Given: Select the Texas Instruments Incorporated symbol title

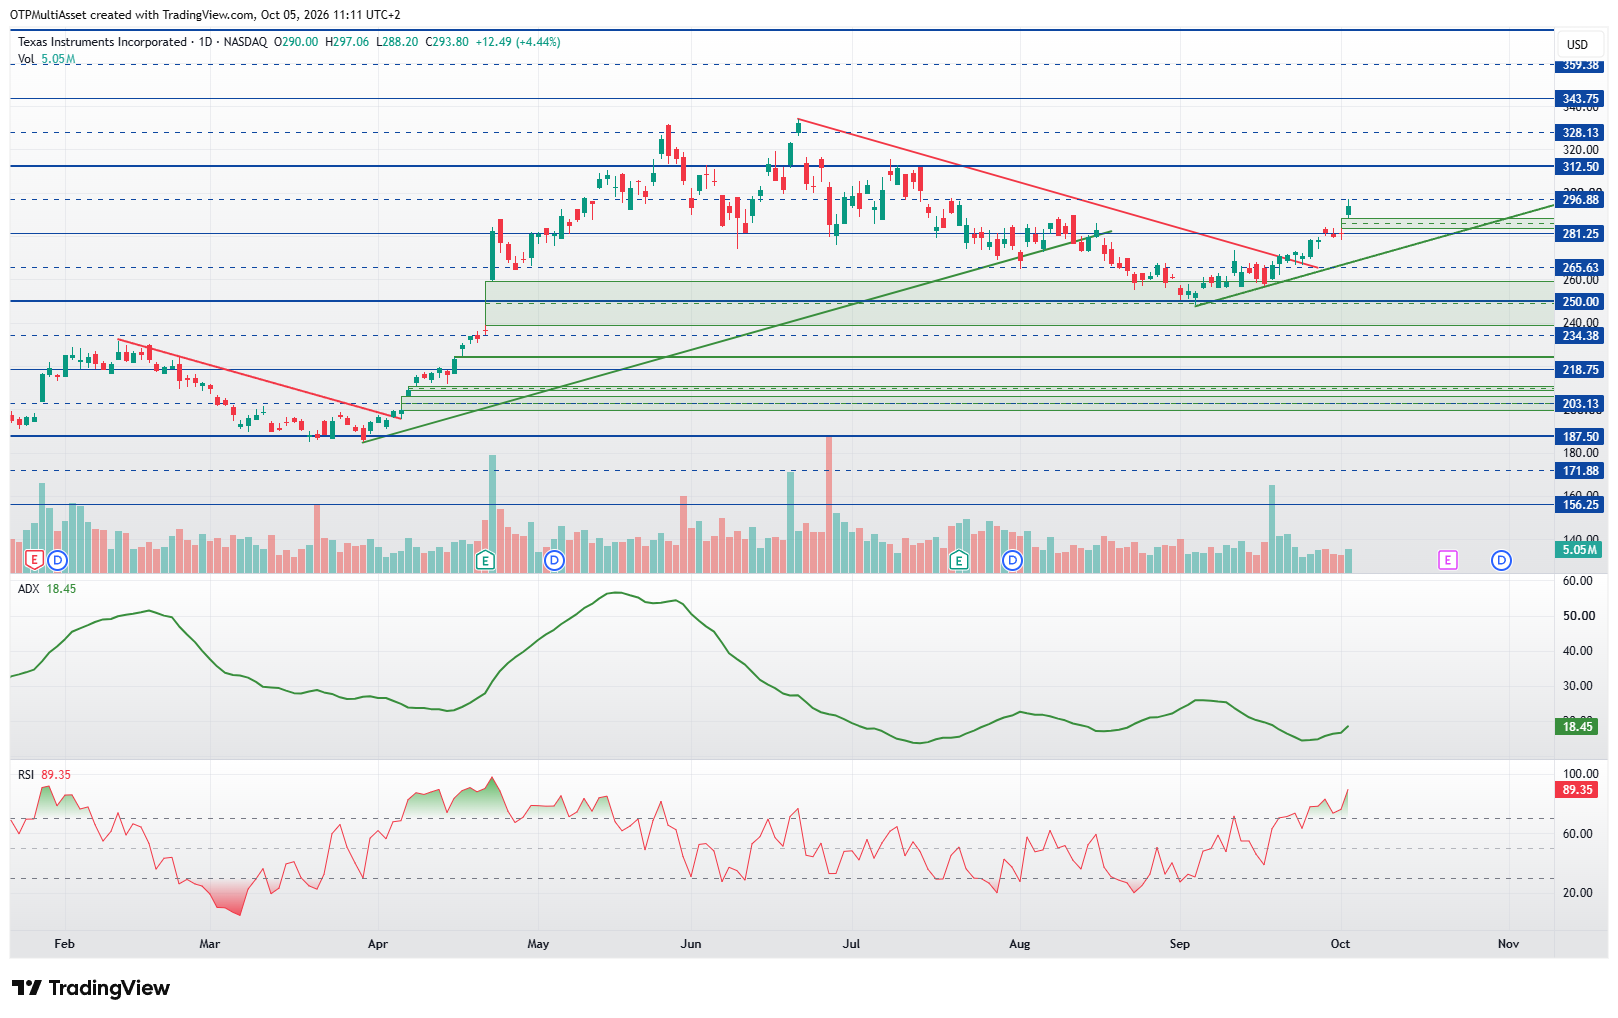Looking at the screenshot, I should click(102, 42).
